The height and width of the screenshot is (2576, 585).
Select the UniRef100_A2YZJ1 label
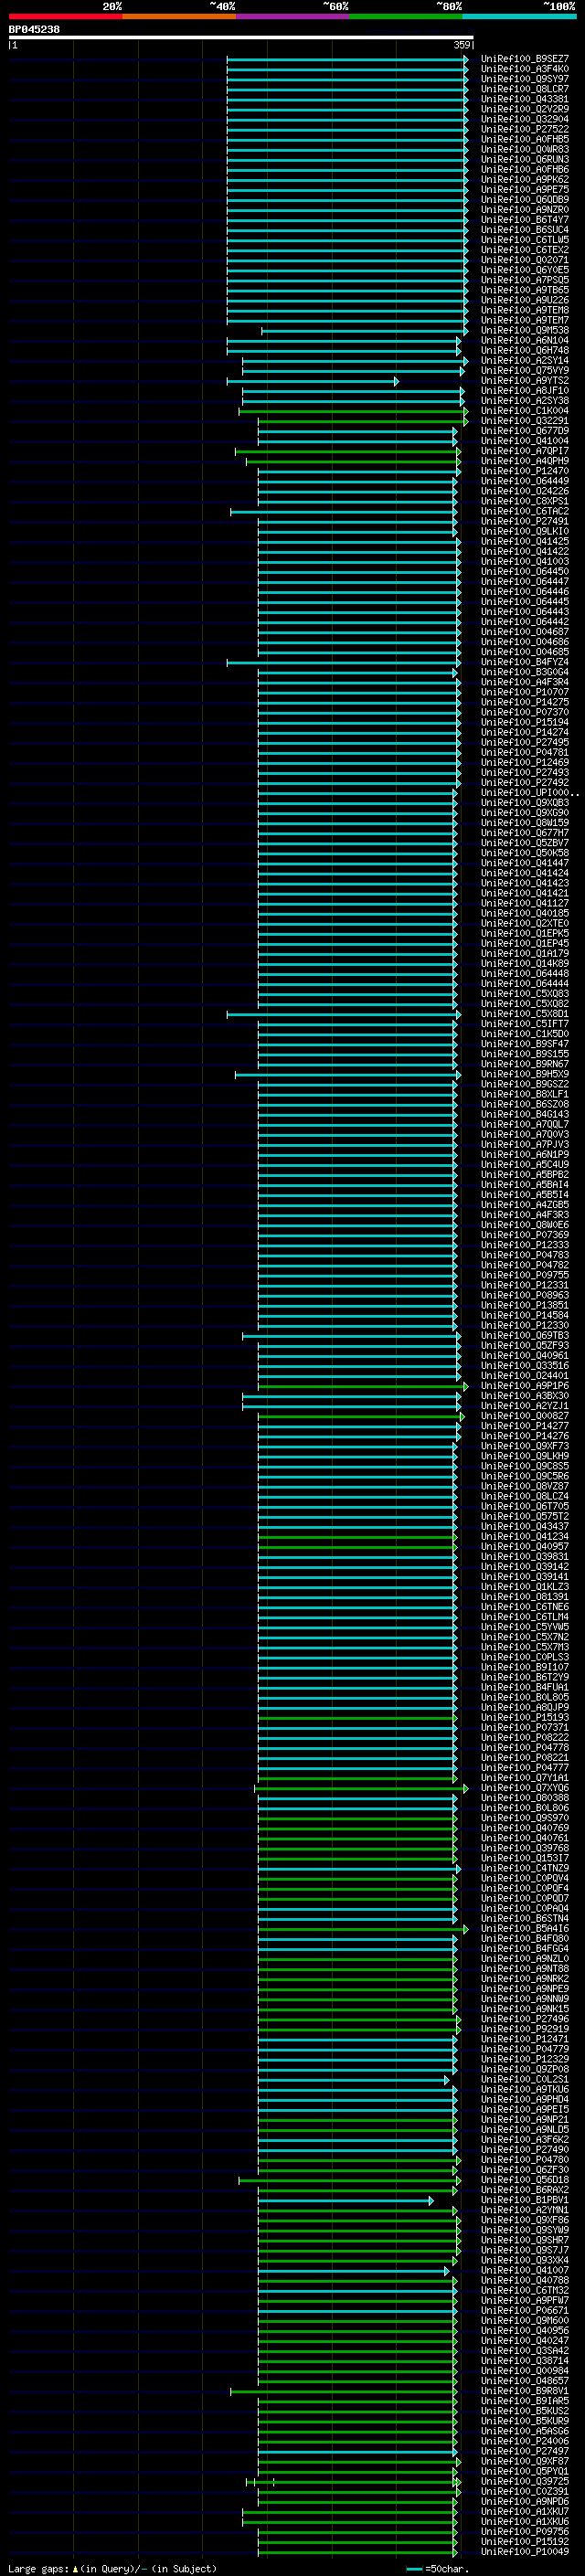[524, 1406]
